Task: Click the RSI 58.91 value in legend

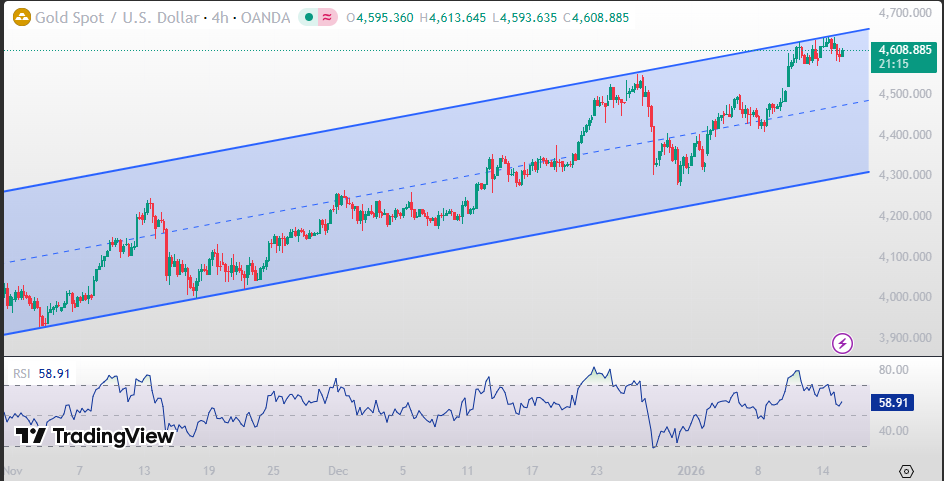Action: (54, 373)
